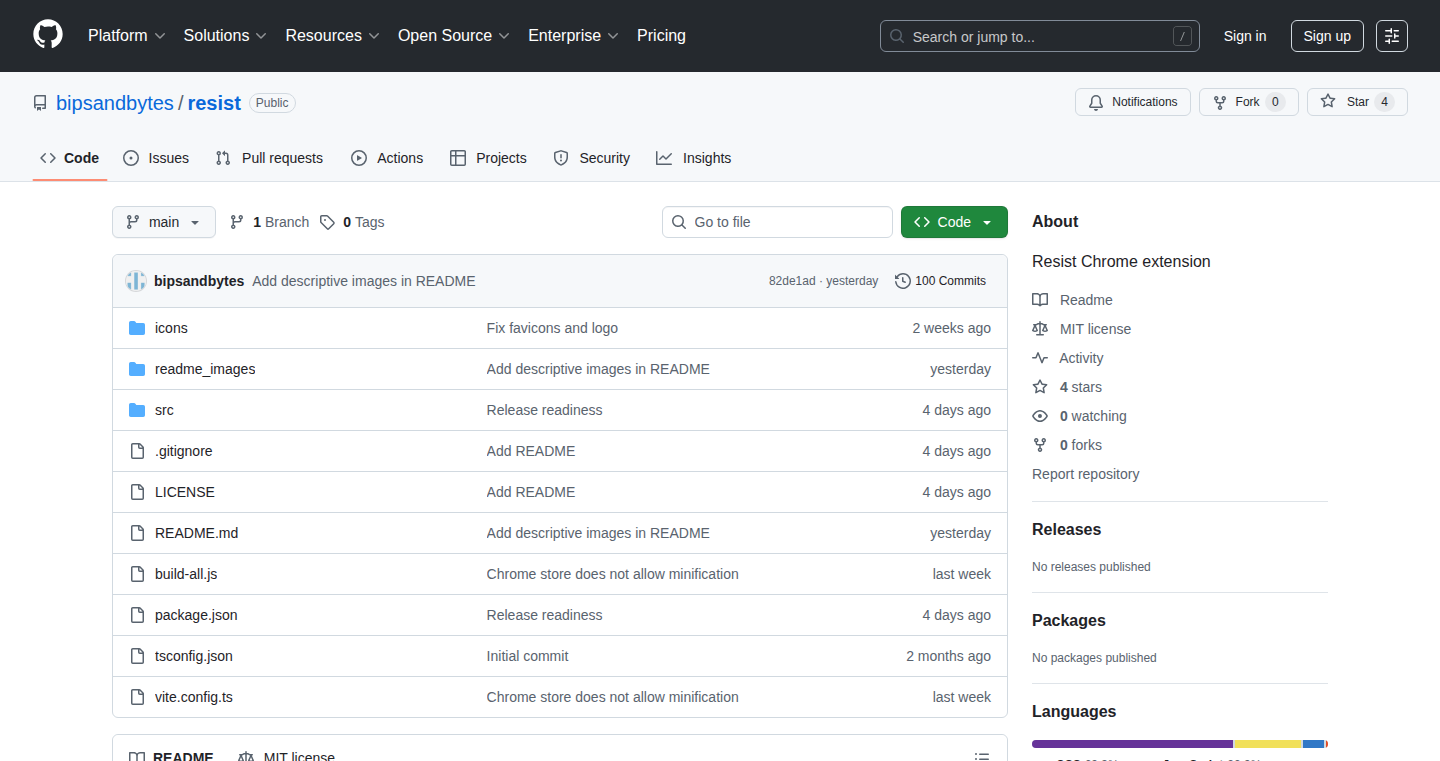Switch to the Projects tab
Viewport: 1440px width, 761px height.
tap(488, 158)
